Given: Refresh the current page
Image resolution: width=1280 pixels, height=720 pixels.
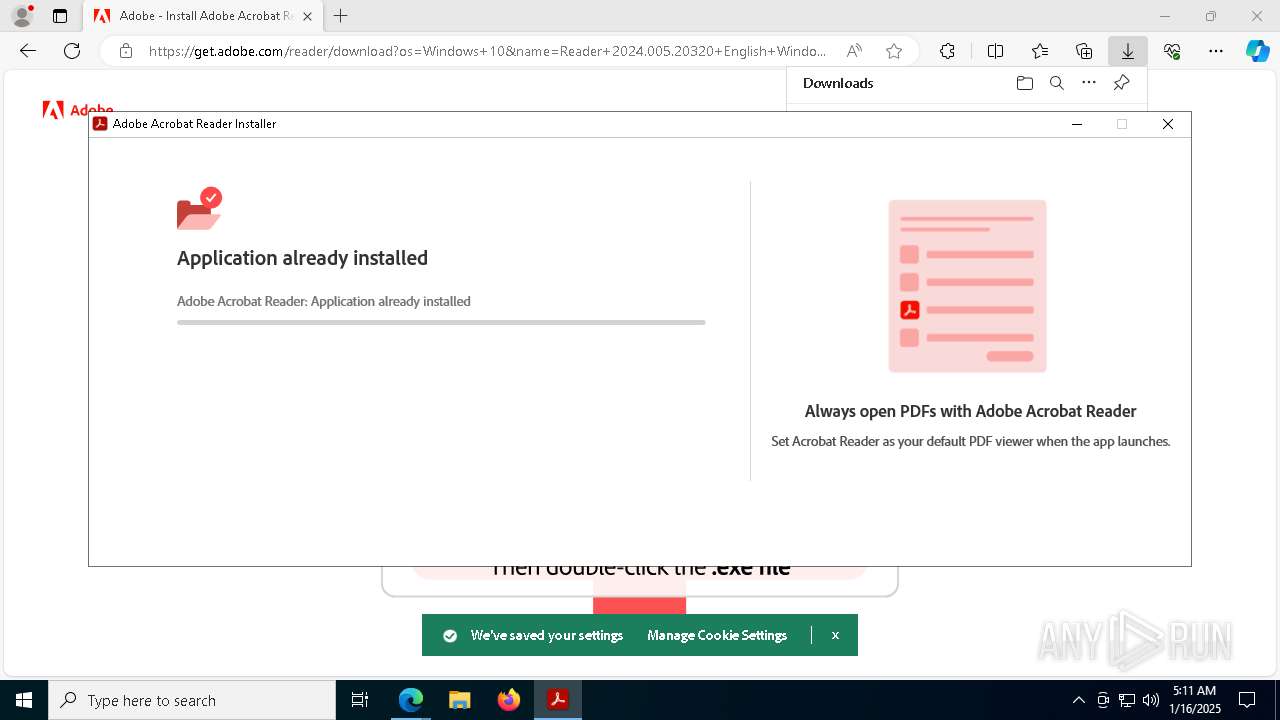Looking at the screenshot, I should (72, 51).
